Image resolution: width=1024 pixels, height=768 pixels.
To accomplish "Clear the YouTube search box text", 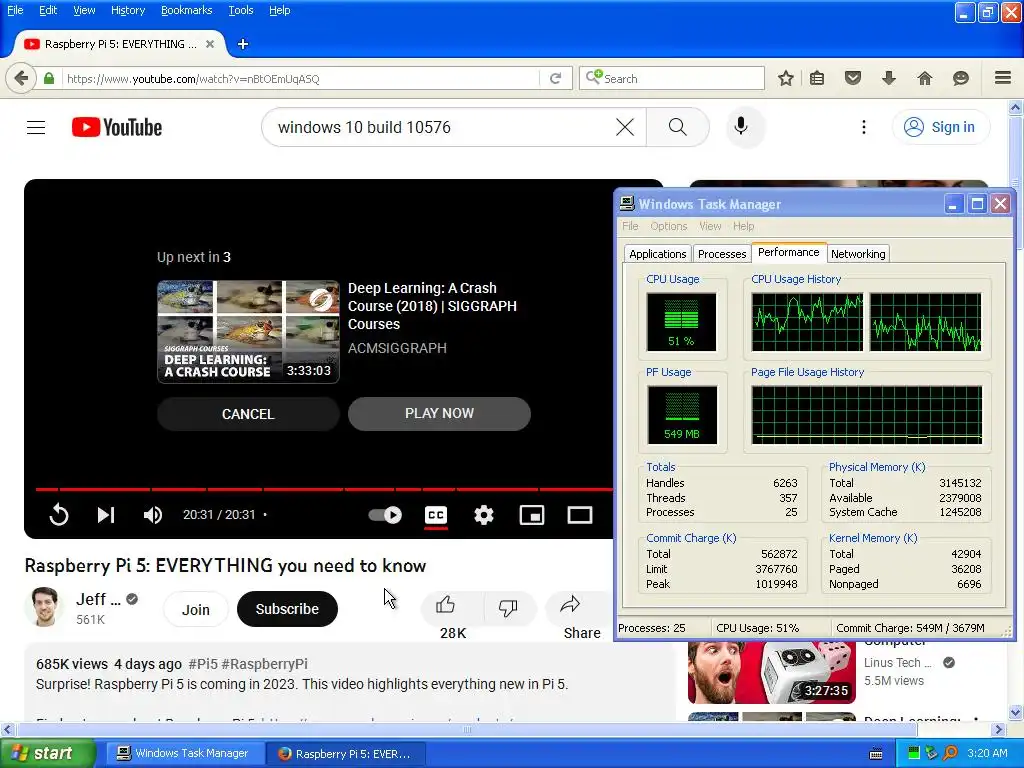I will pyautogui.click(x=625, y=127).
